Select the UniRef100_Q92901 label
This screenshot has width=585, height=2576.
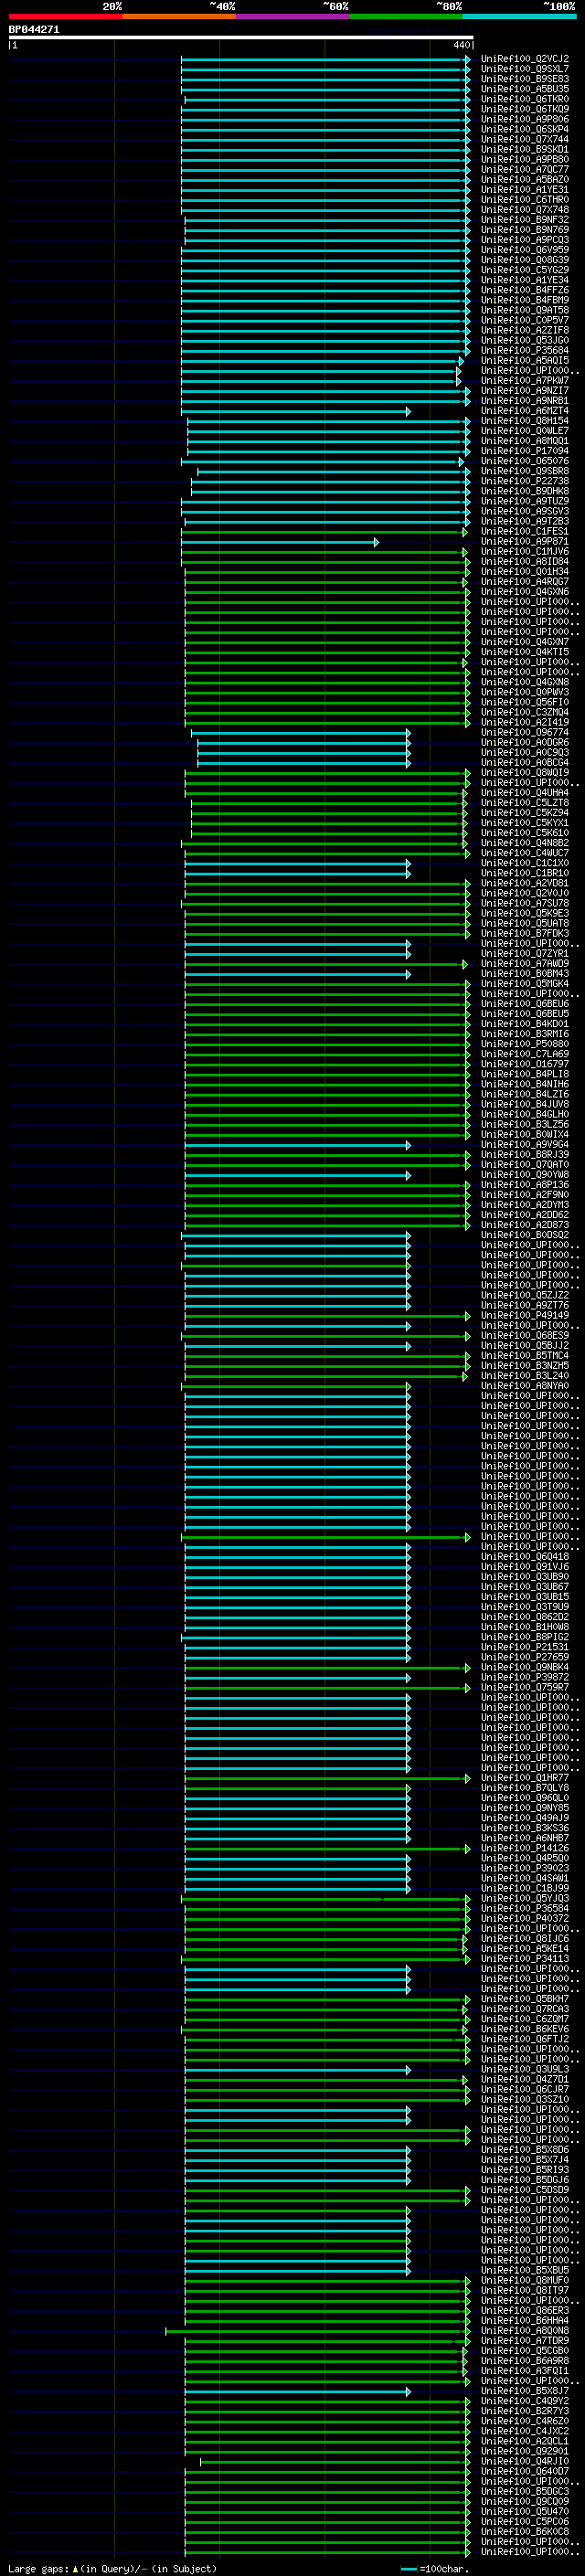coord(525,2451)
